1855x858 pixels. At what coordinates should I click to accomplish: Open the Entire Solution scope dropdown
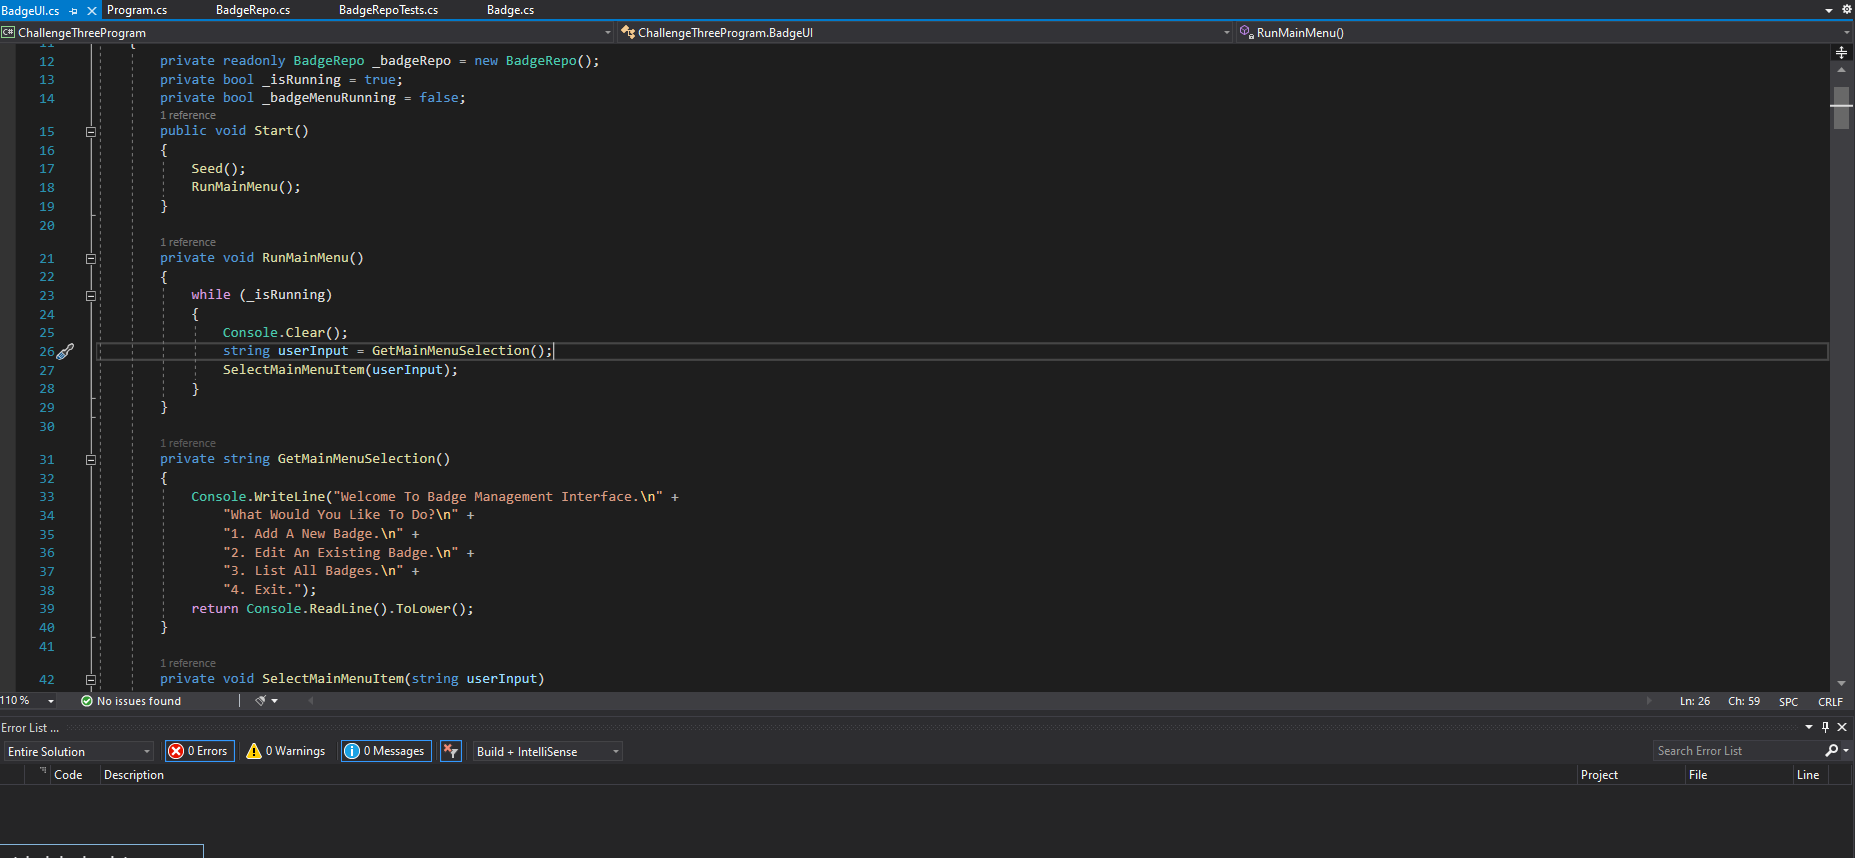click(x=79, y=751)
